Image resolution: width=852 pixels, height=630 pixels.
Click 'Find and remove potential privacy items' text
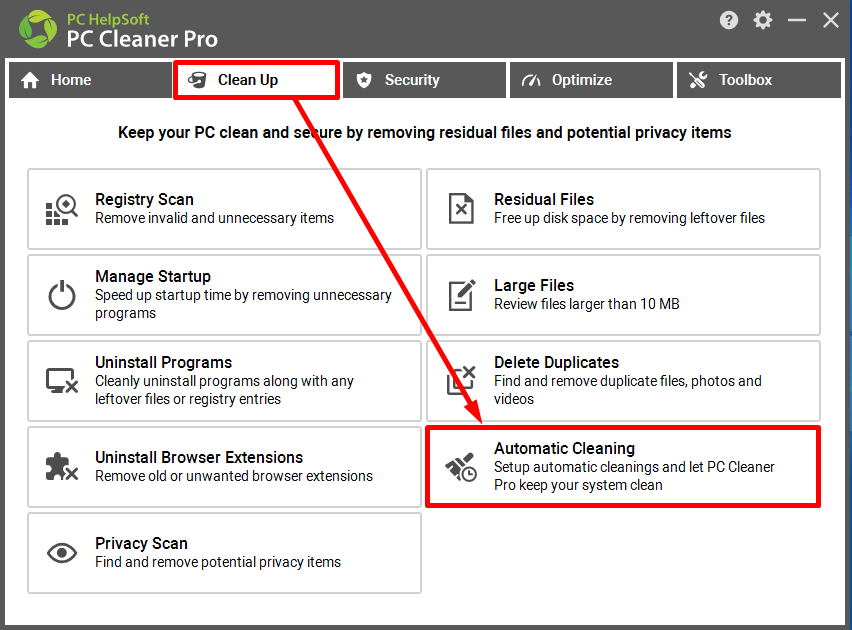click(x=218, y=562)
